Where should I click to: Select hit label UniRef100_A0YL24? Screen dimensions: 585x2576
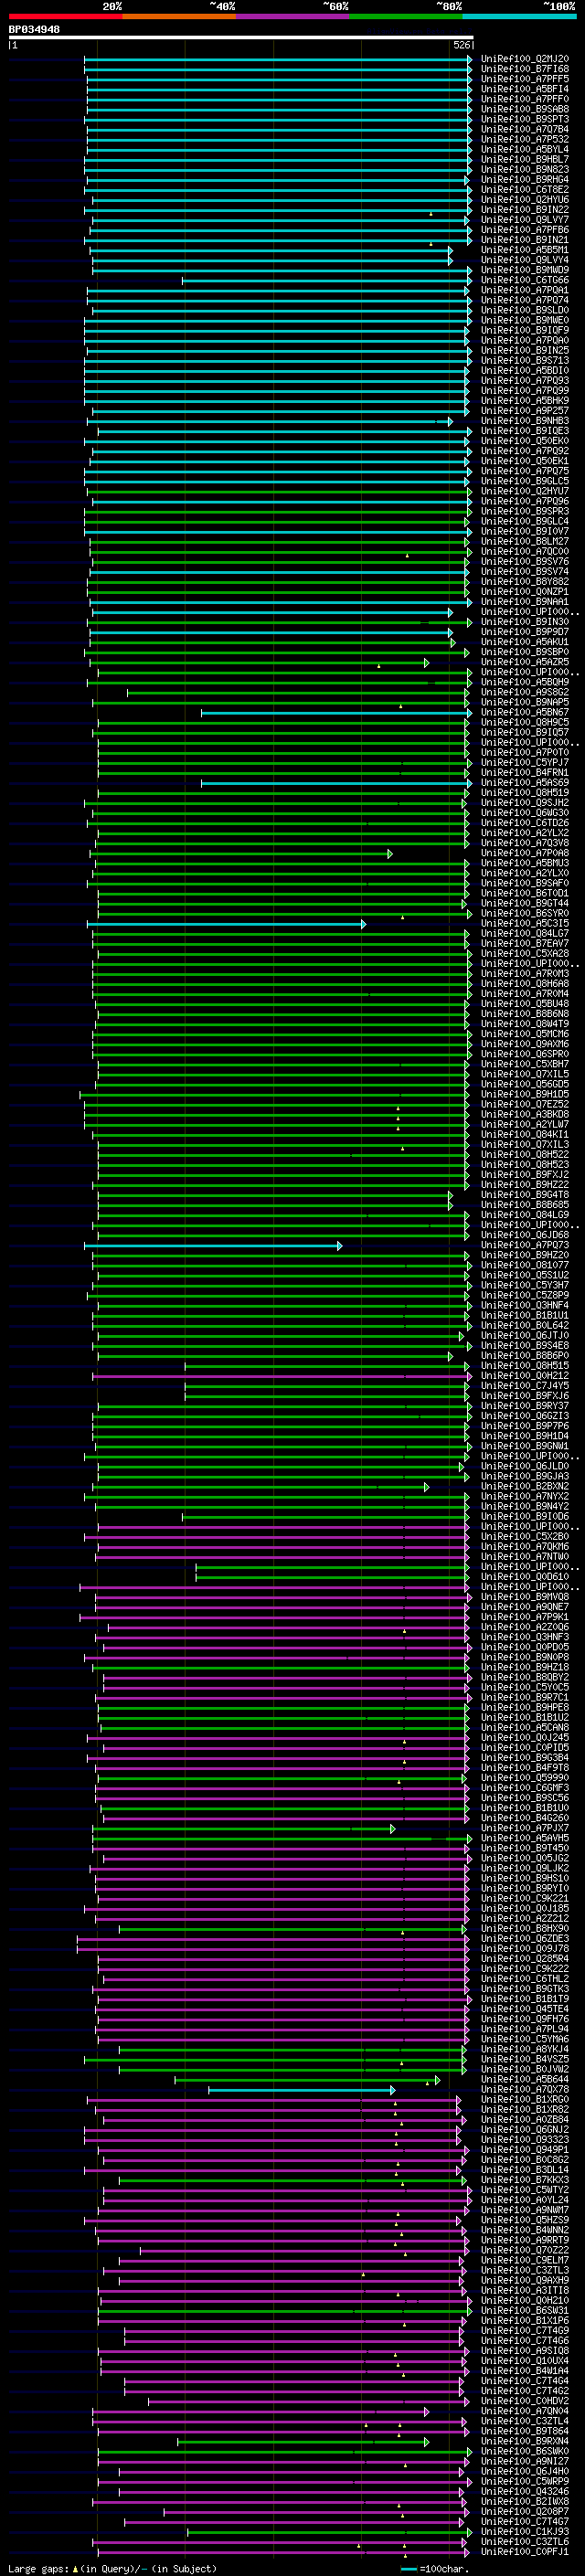(525, 2200)
